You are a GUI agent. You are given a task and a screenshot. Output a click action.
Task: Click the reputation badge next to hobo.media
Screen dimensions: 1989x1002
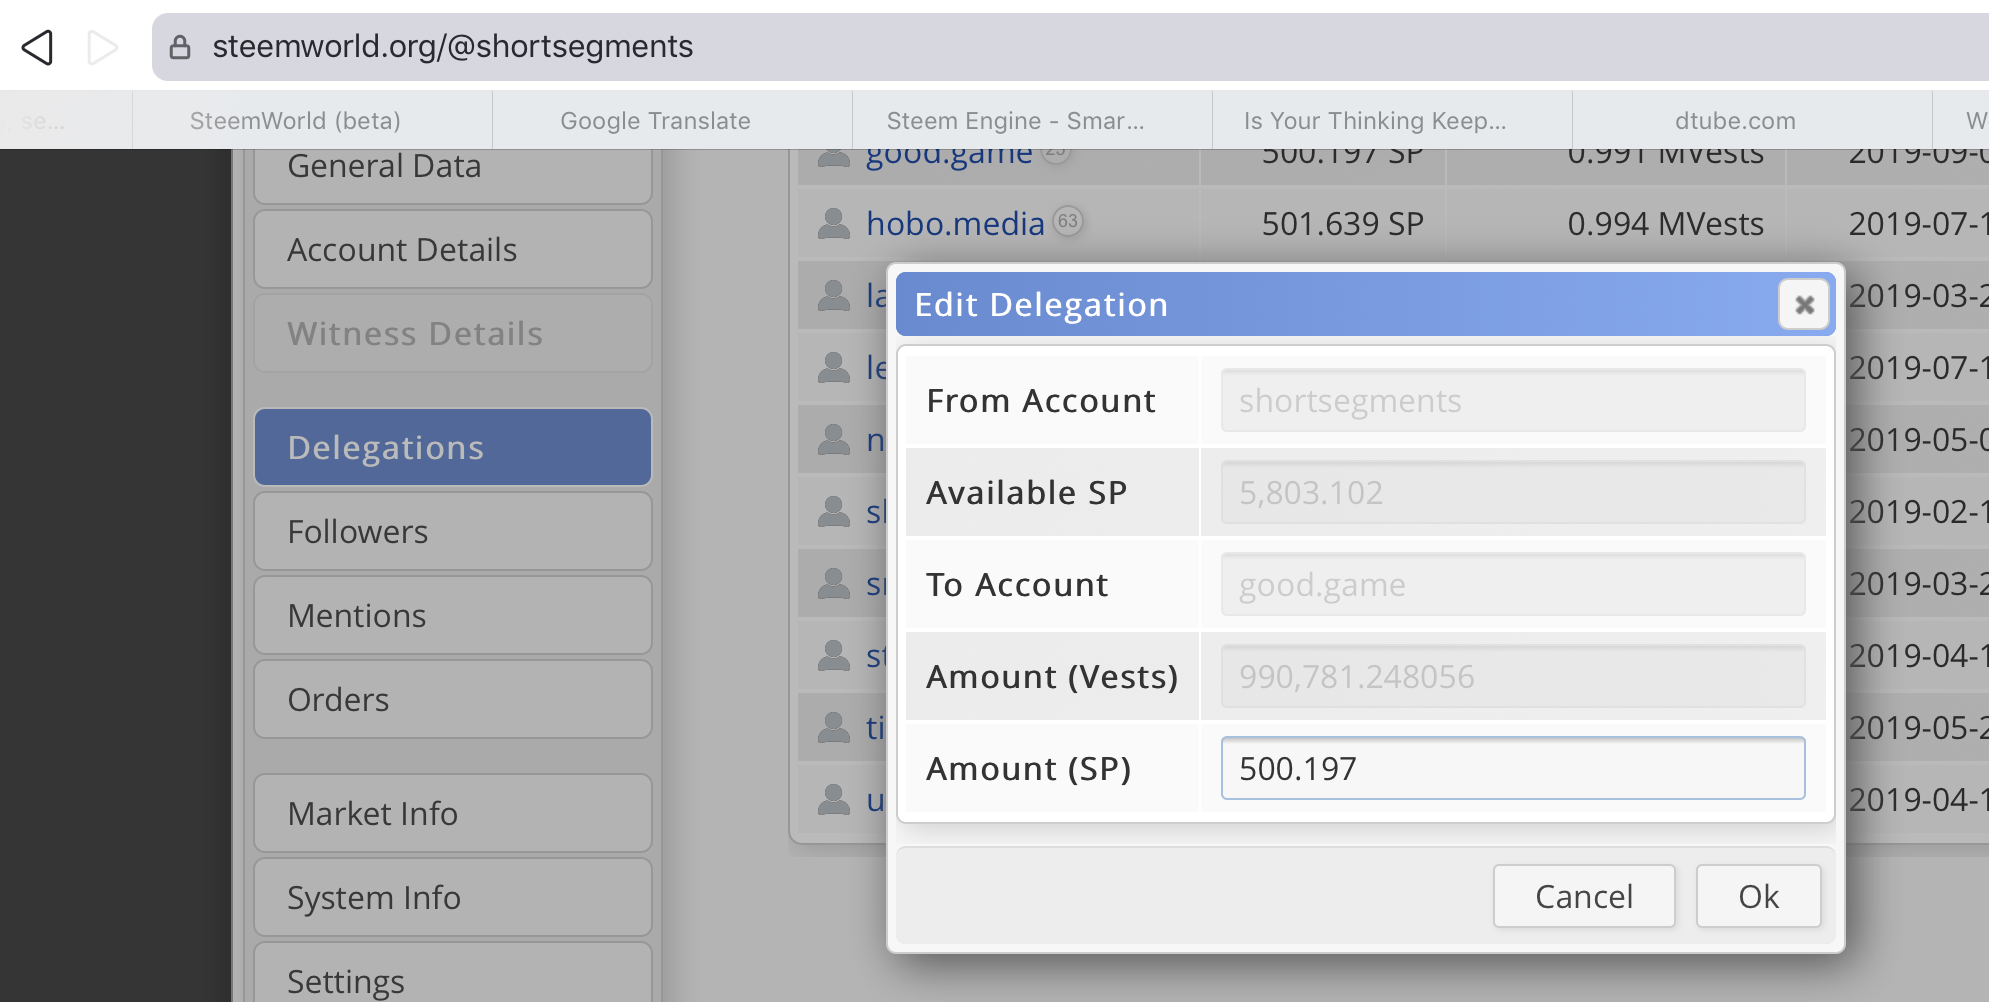click(x=1068, y=220)
